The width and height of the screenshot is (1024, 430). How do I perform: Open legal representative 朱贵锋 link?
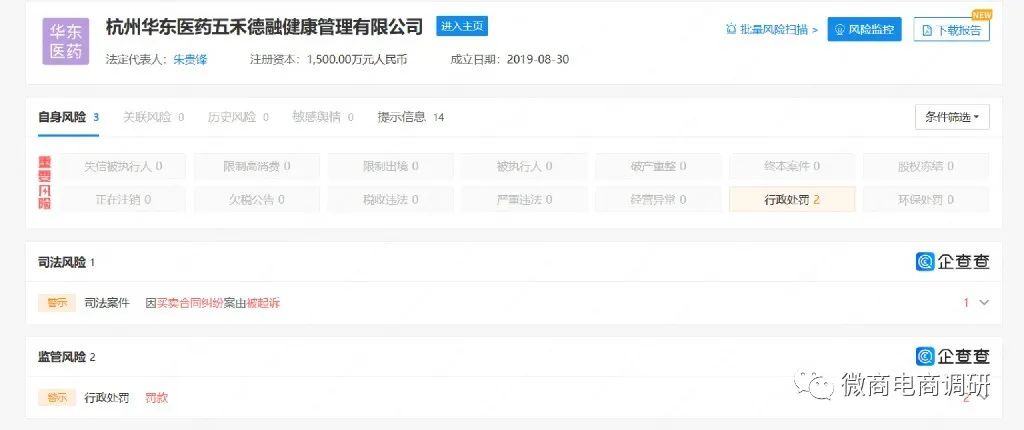tap(190, 59)
